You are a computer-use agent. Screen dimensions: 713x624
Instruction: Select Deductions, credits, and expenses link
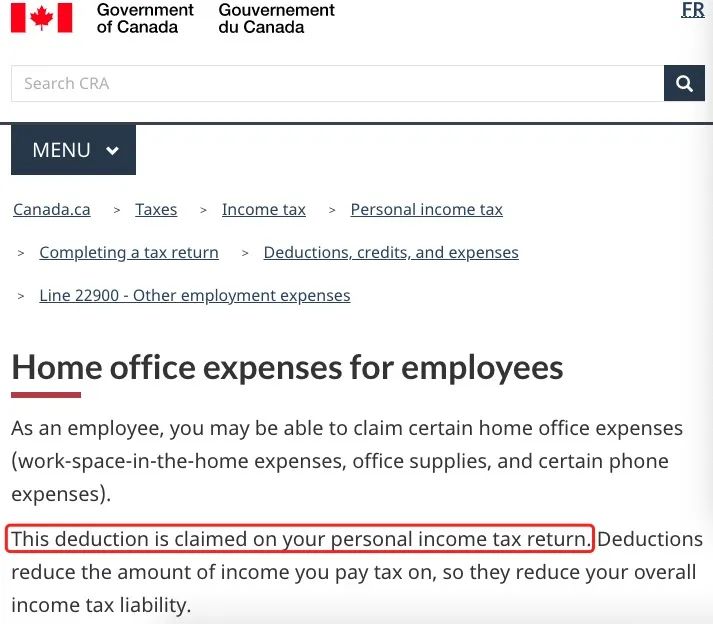point(391,252)
